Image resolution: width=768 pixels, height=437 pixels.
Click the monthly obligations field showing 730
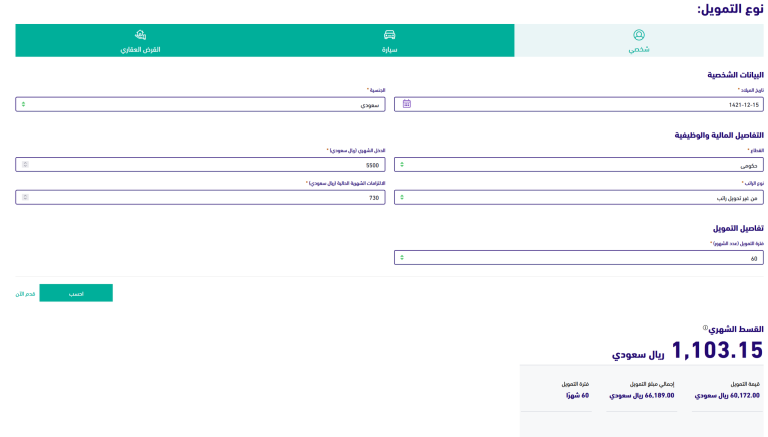point(200,197)
